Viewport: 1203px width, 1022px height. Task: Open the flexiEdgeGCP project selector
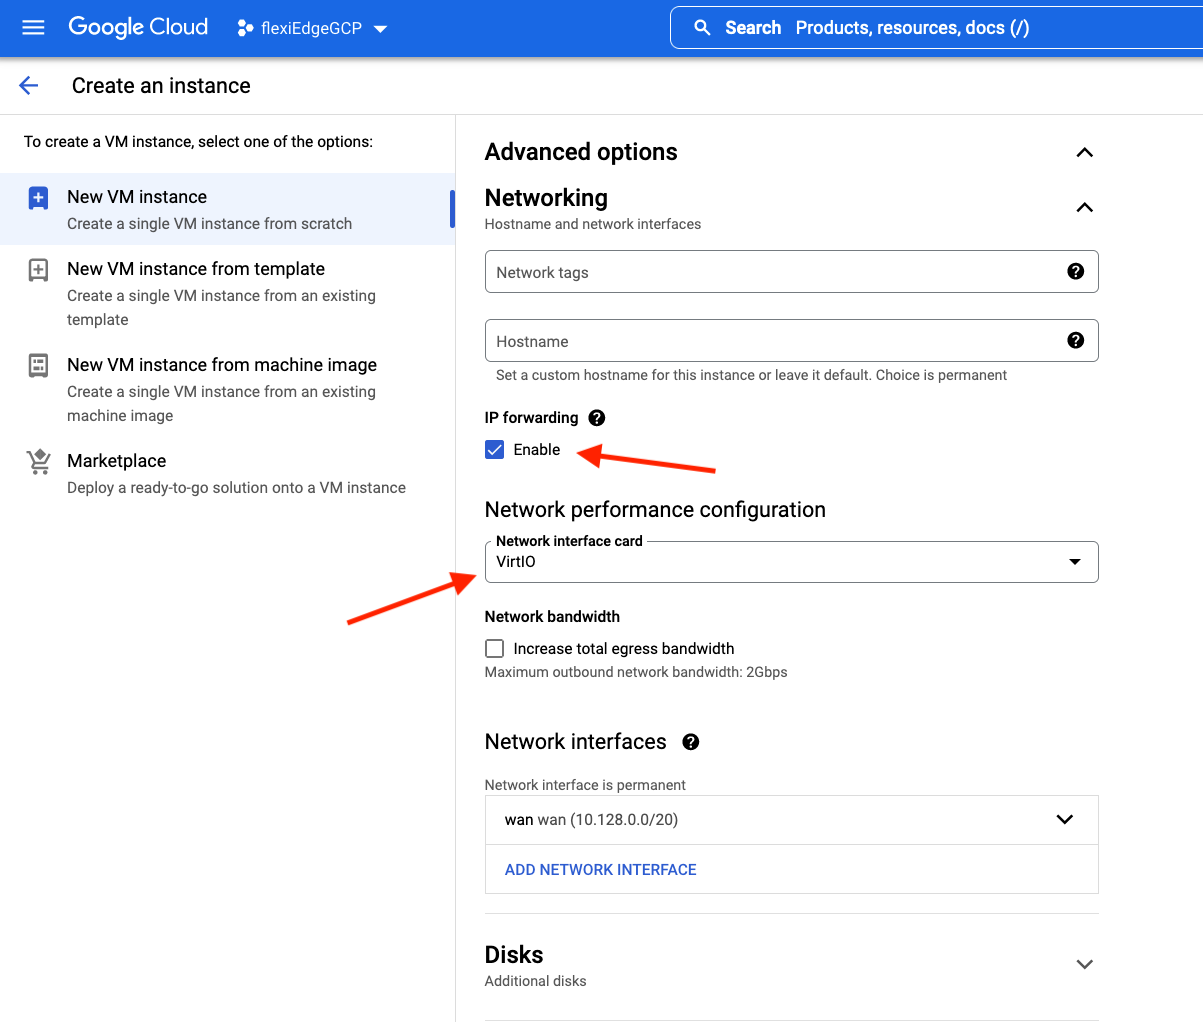pyautogui.click(x=312, y=28)
